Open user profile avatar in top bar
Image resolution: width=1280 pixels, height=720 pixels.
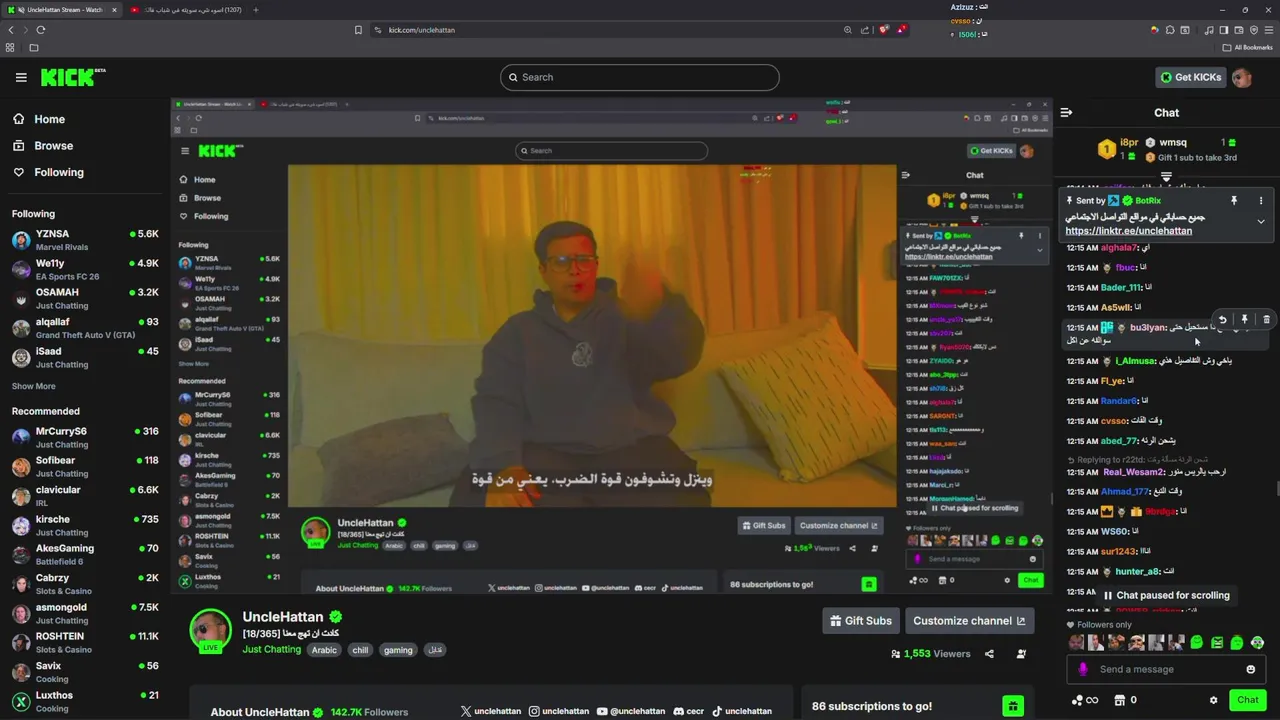(x=1242, y=77)
